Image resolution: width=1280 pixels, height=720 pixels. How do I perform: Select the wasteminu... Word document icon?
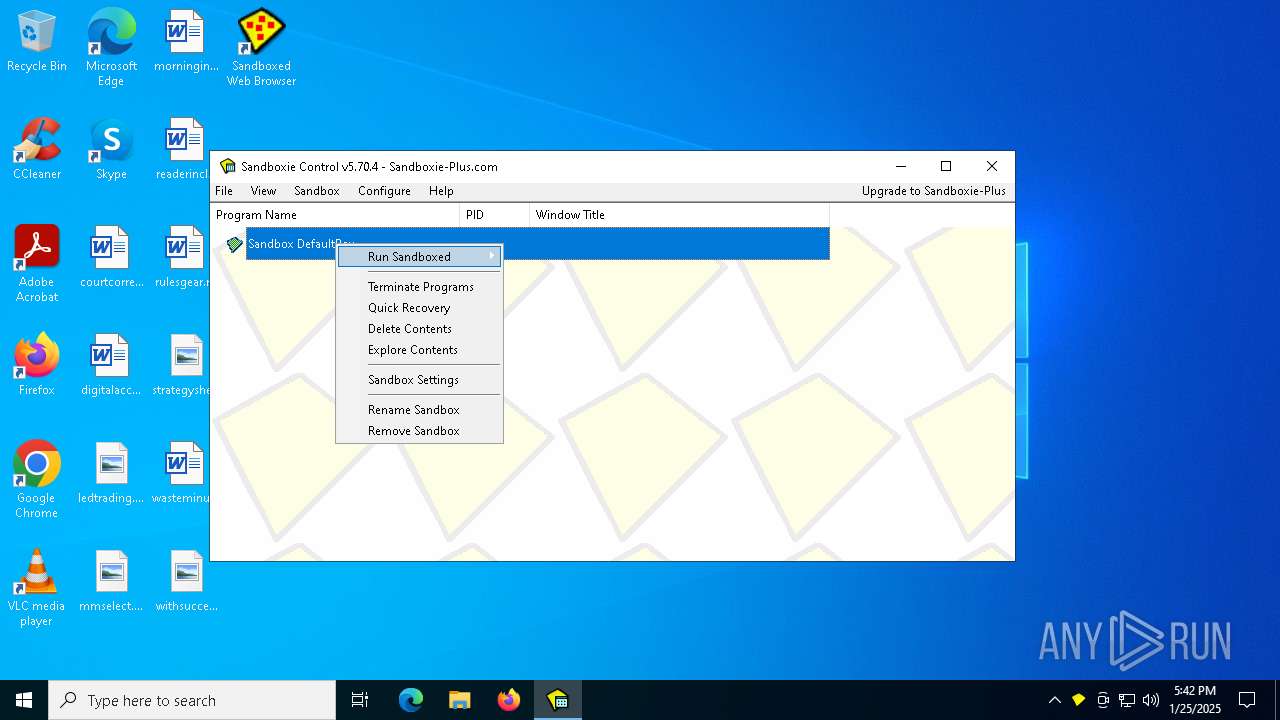coord(180,473)
